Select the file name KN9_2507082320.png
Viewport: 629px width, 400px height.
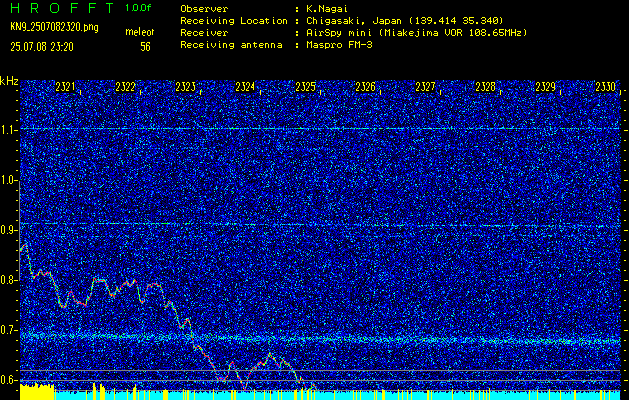click(54, 27)
